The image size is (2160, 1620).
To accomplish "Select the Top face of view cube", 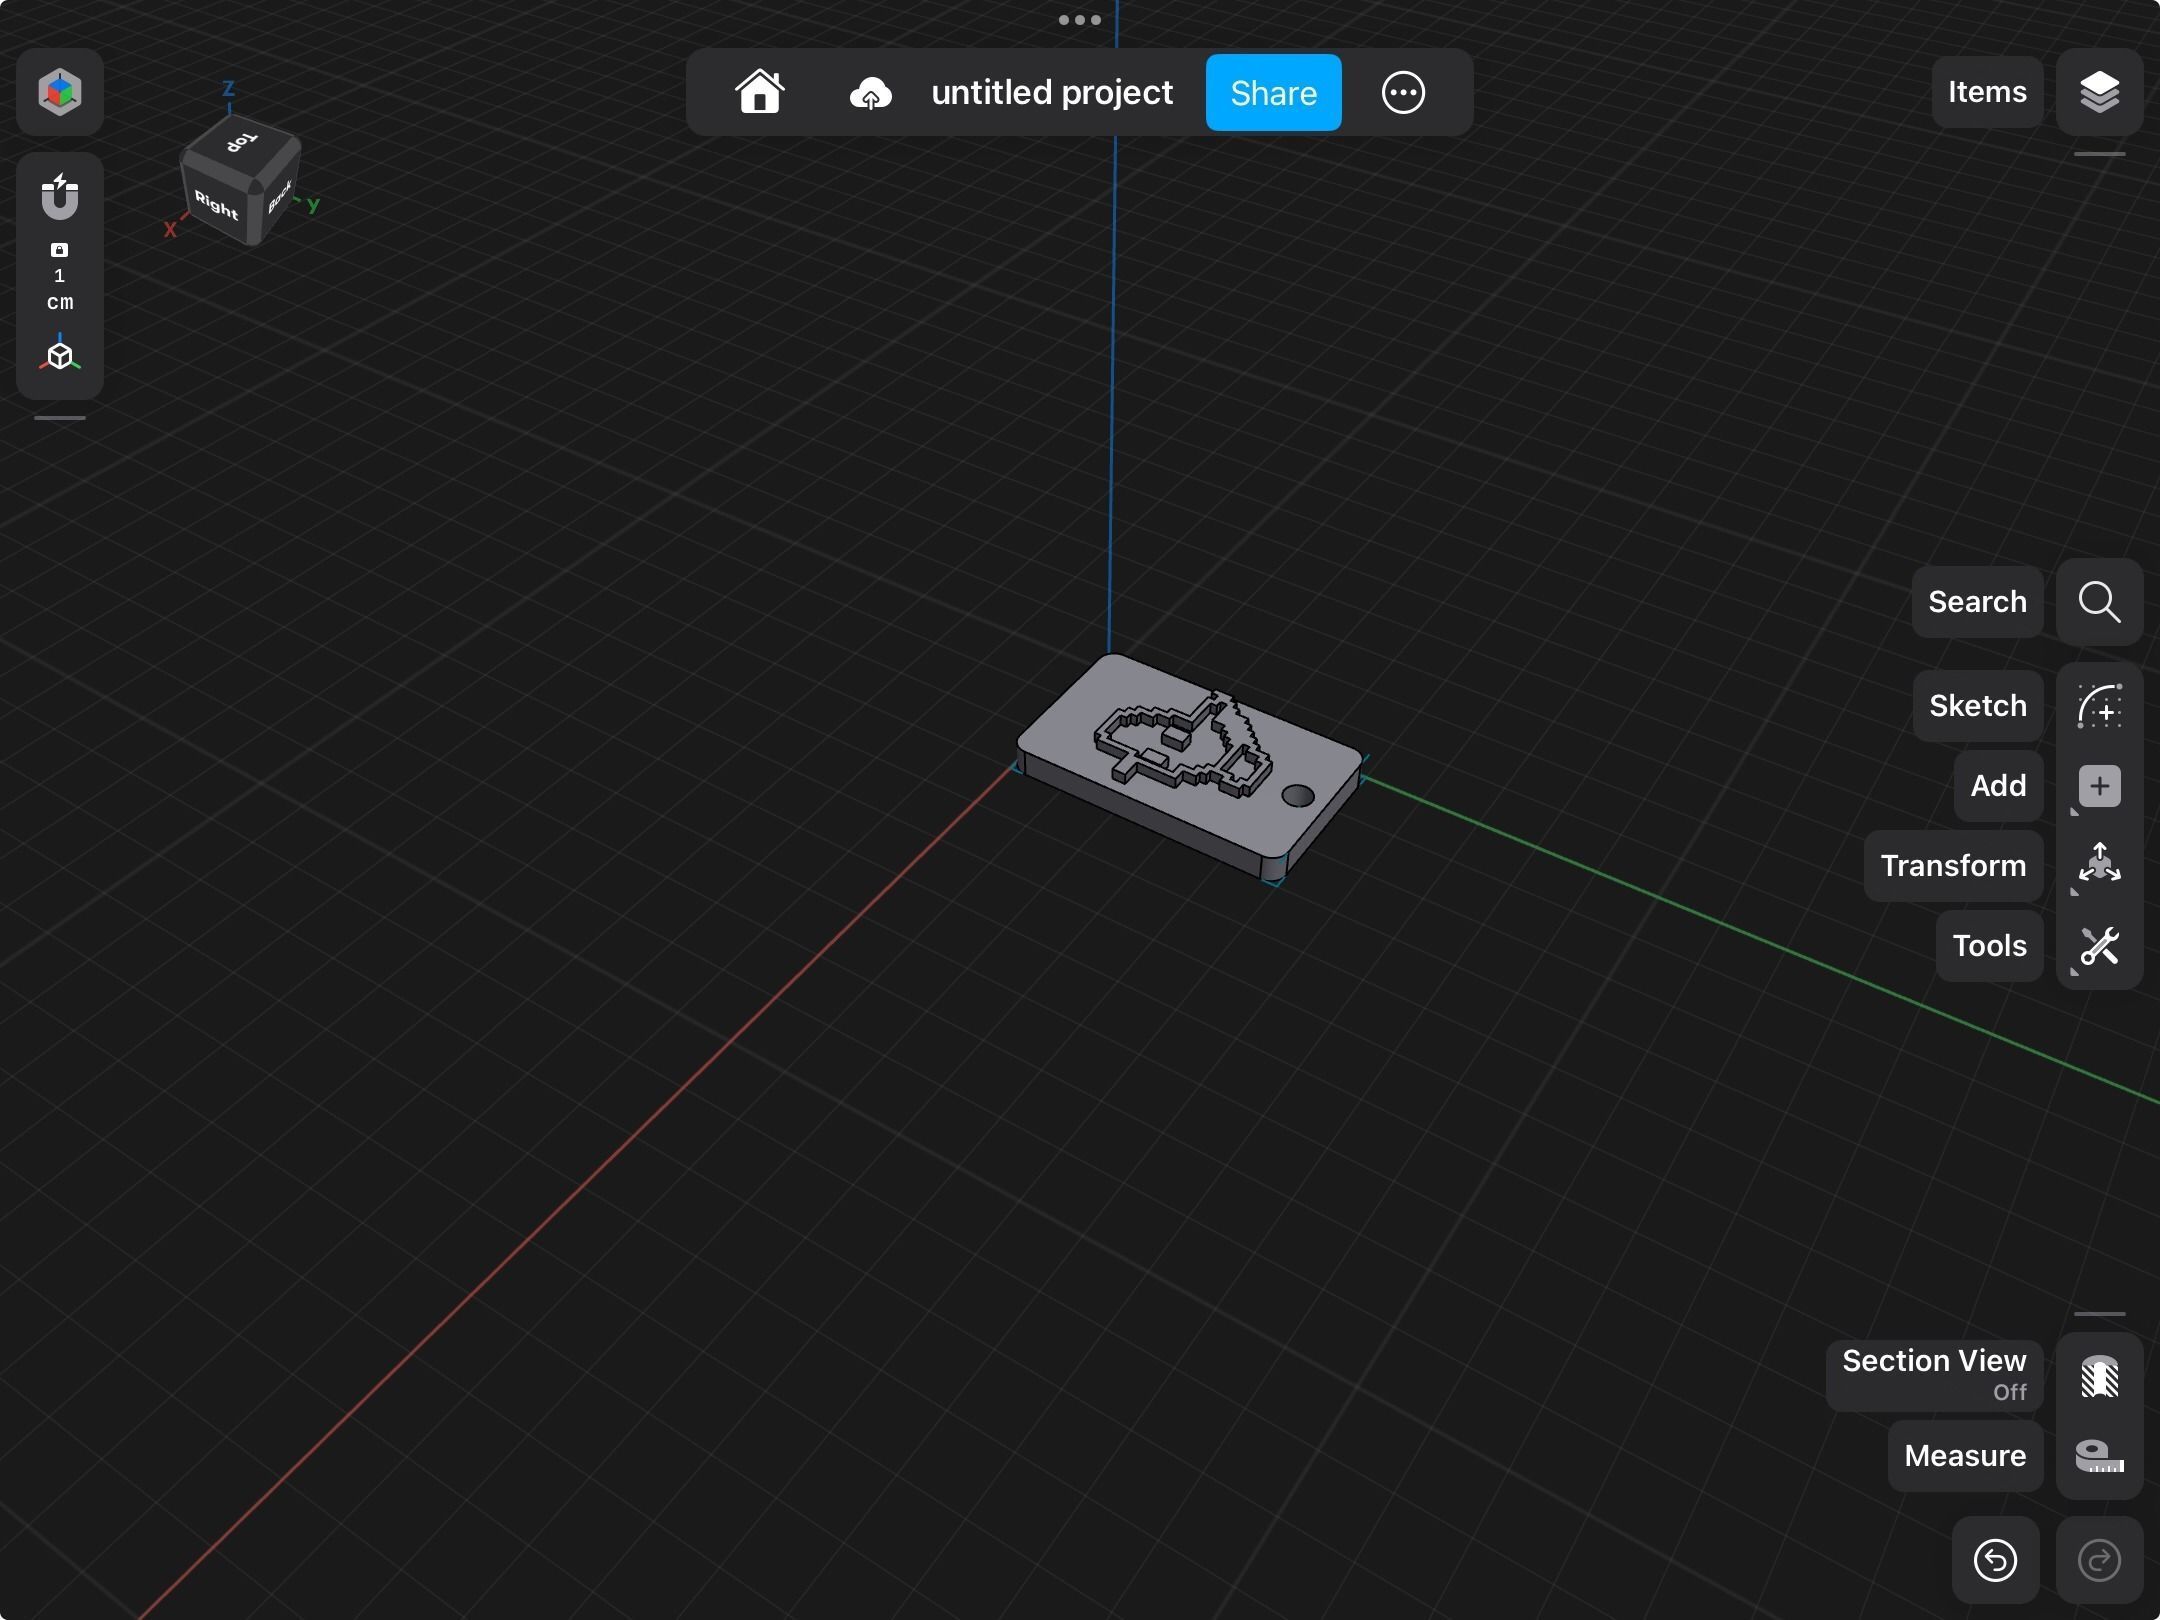I will click(242, 142).
